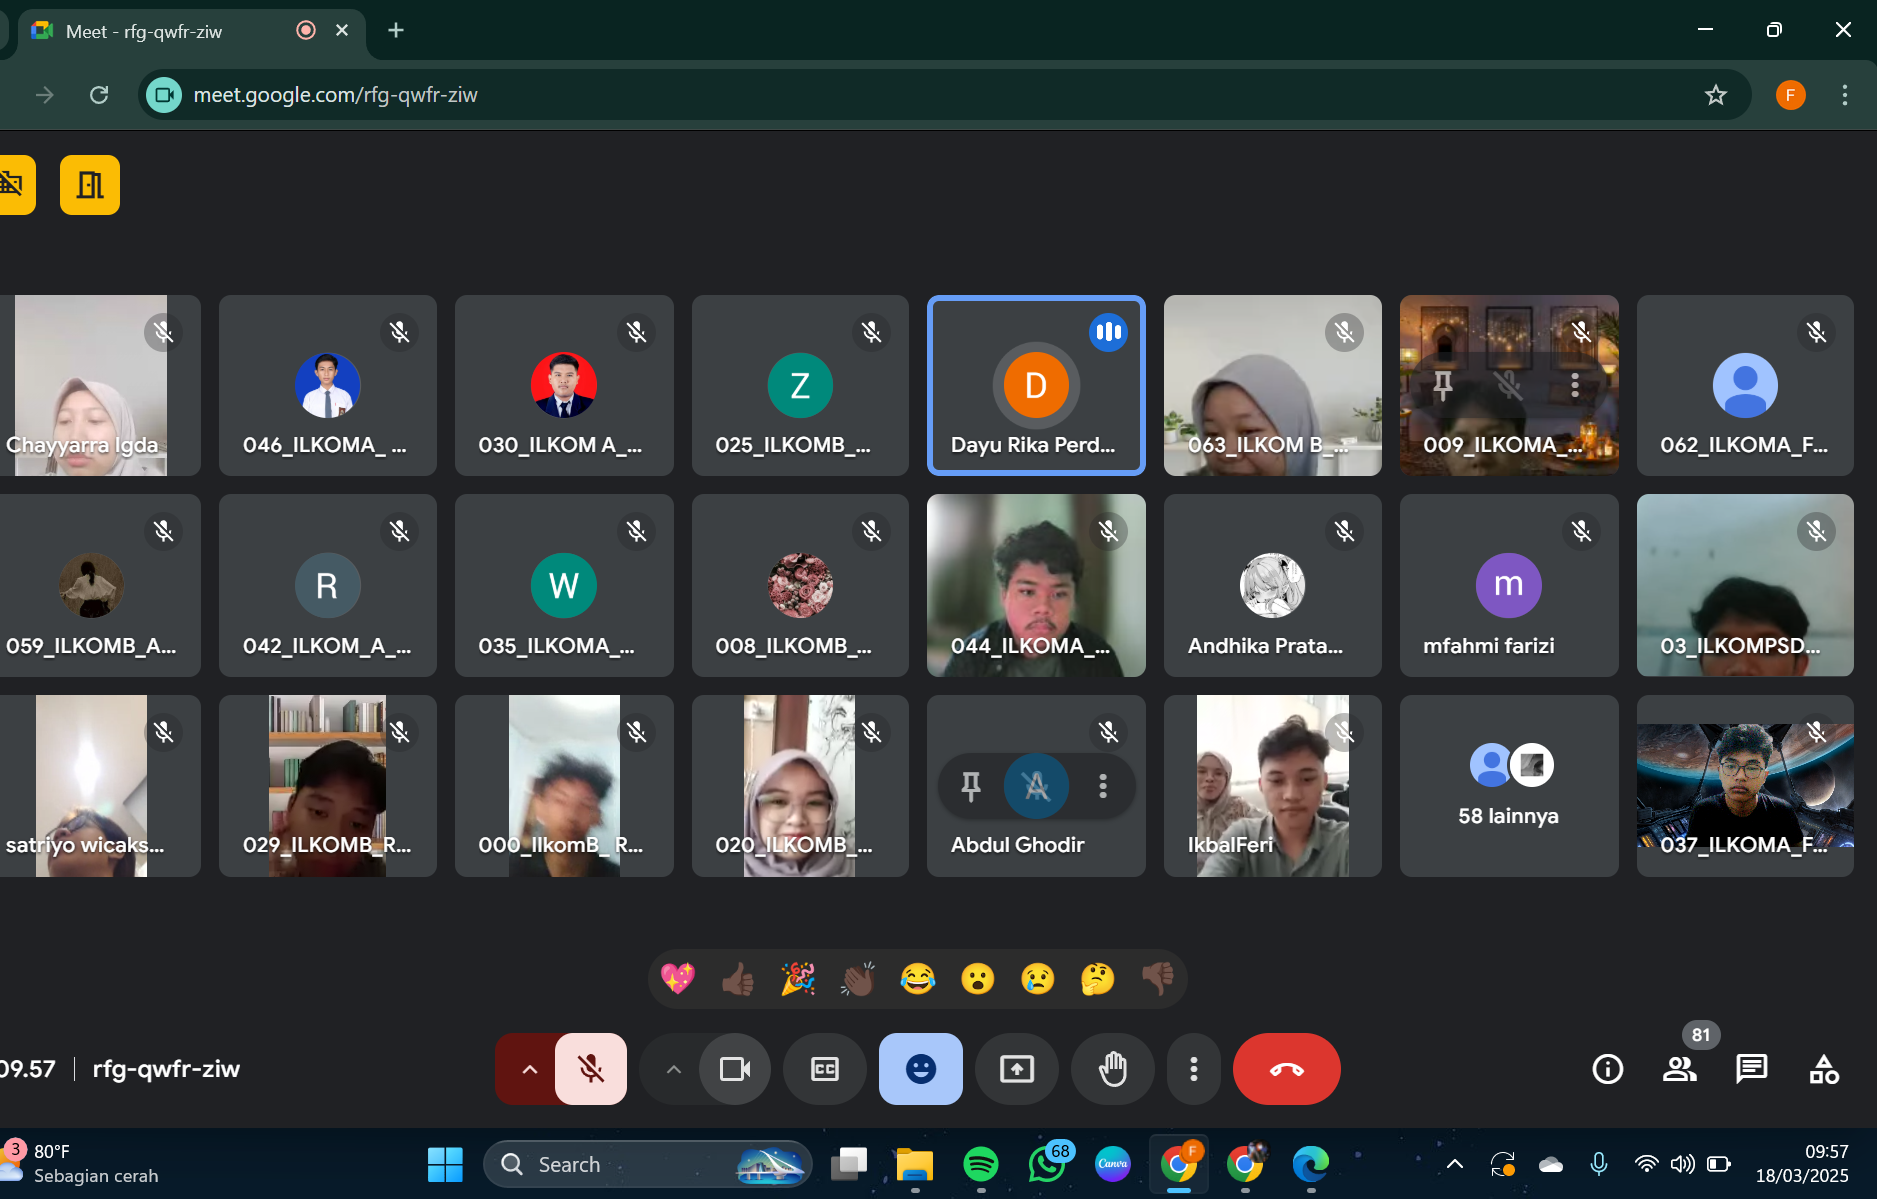Expand audio settings arrow
This screenshot has width=1877, height=1199.
click(529, 1069)
